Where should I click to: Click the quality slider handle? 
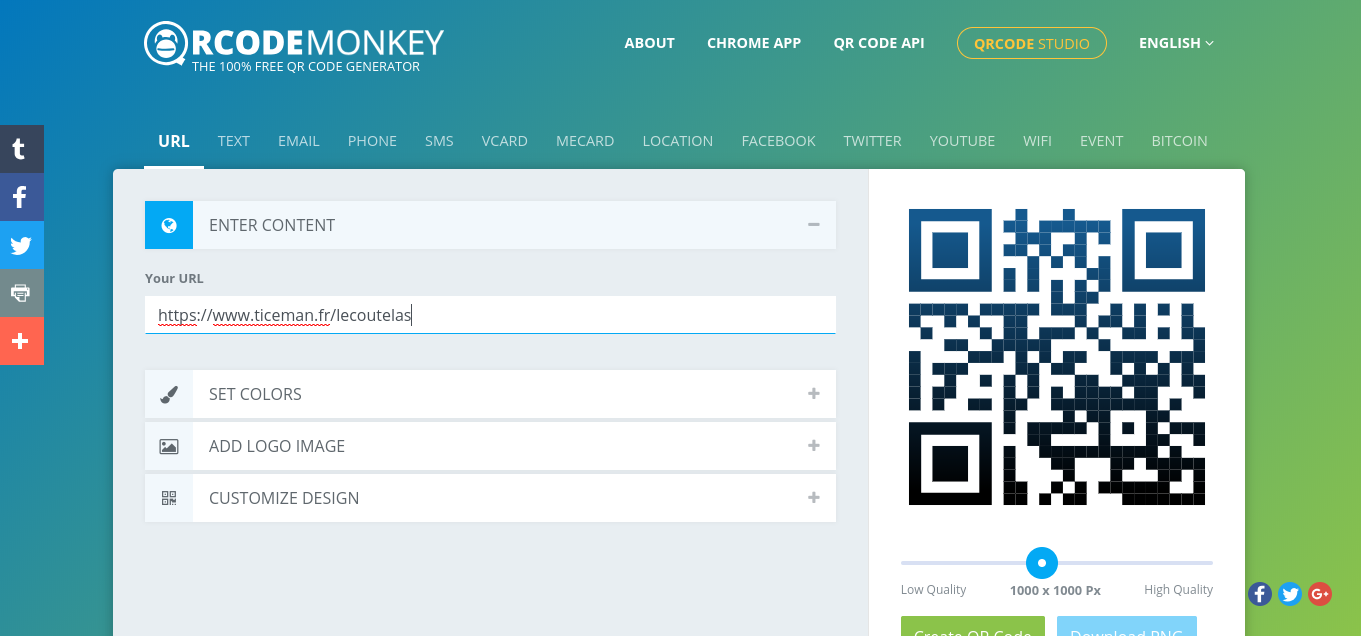[1042, 563]
